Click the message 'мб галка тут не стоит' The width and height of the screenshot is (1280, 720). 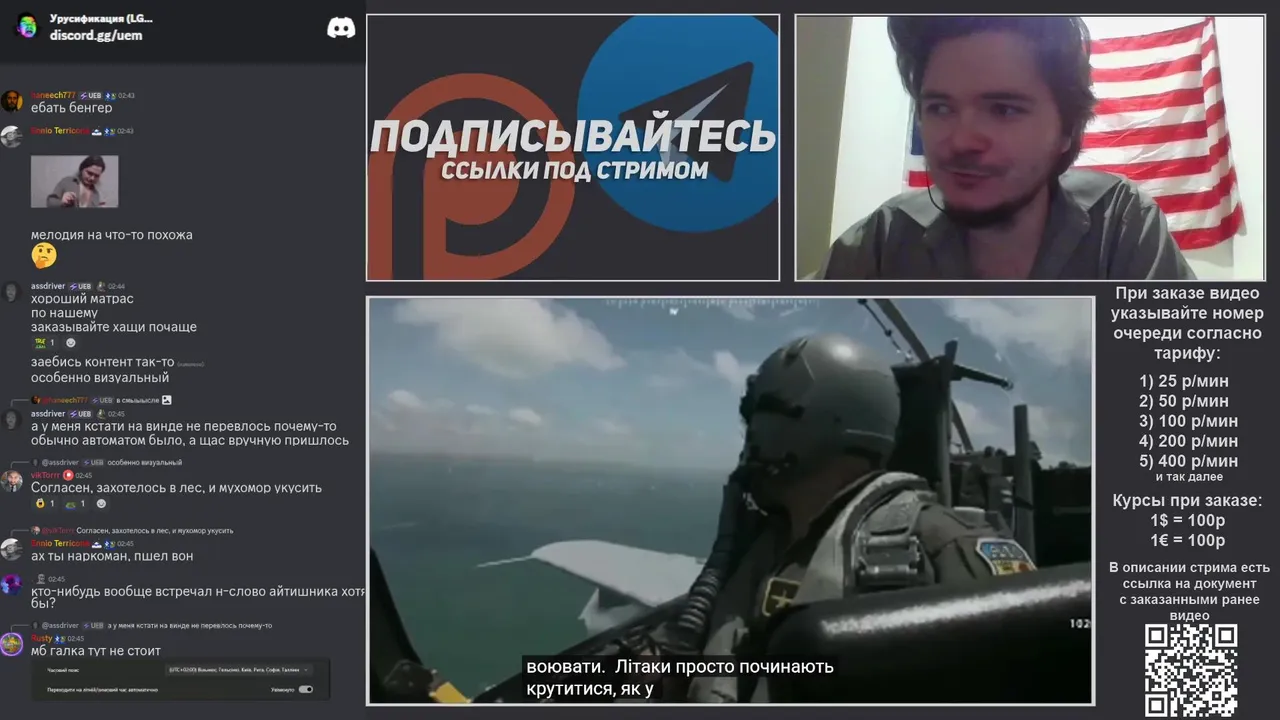pos(96,651)
